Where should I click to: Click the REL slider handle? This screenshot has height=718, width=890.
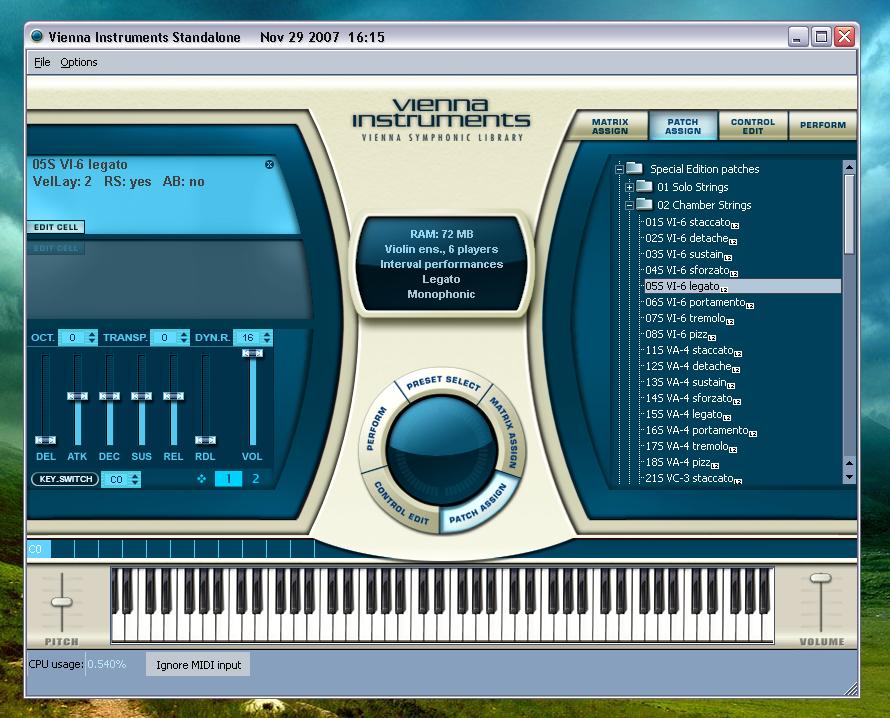click(x=173, y=396)
